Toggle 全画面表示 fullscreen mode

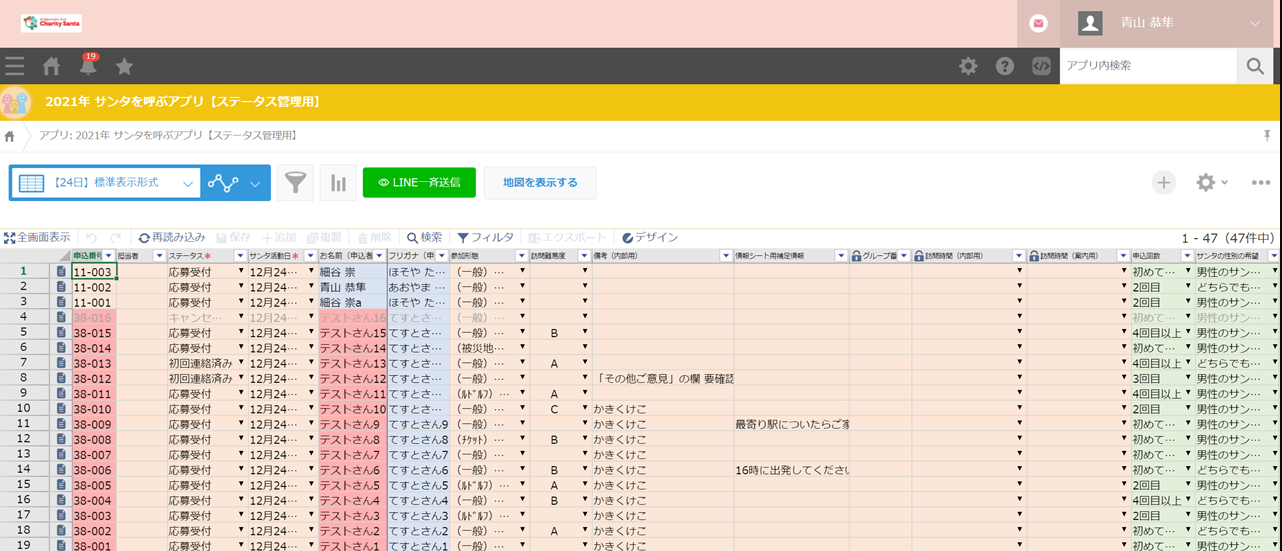tap(37, 237)
